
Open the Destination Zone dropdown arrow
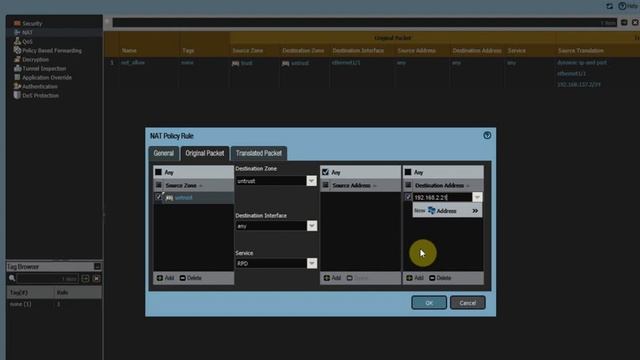311,181
